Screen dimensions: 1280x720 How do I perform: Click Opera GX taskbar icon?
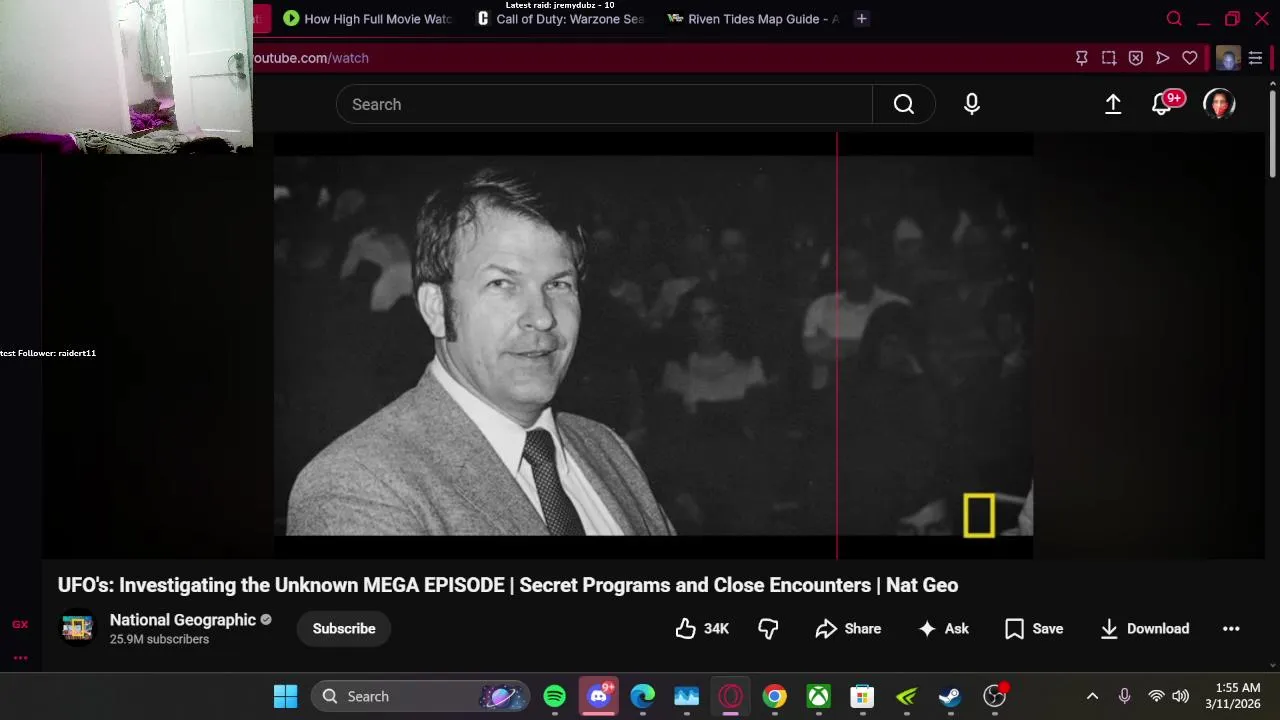730,696
